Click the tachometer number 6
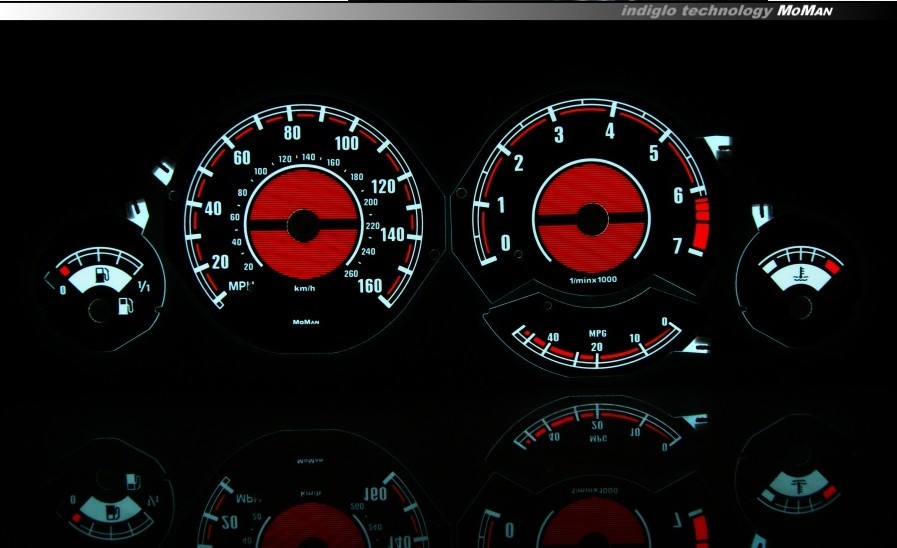Image resolution: width=897 pixels, height=548 pixels. 678,196
